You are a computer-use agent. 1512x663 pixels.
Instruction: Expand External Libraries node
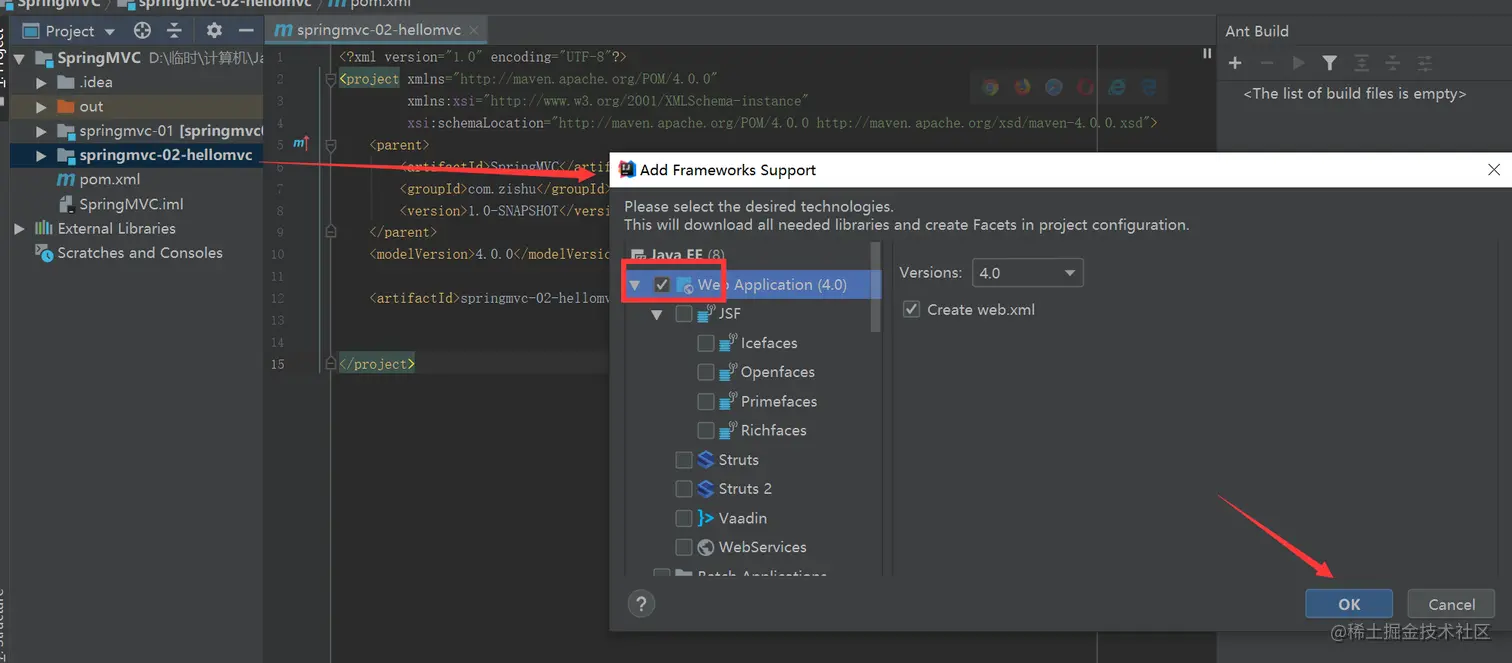19,229
